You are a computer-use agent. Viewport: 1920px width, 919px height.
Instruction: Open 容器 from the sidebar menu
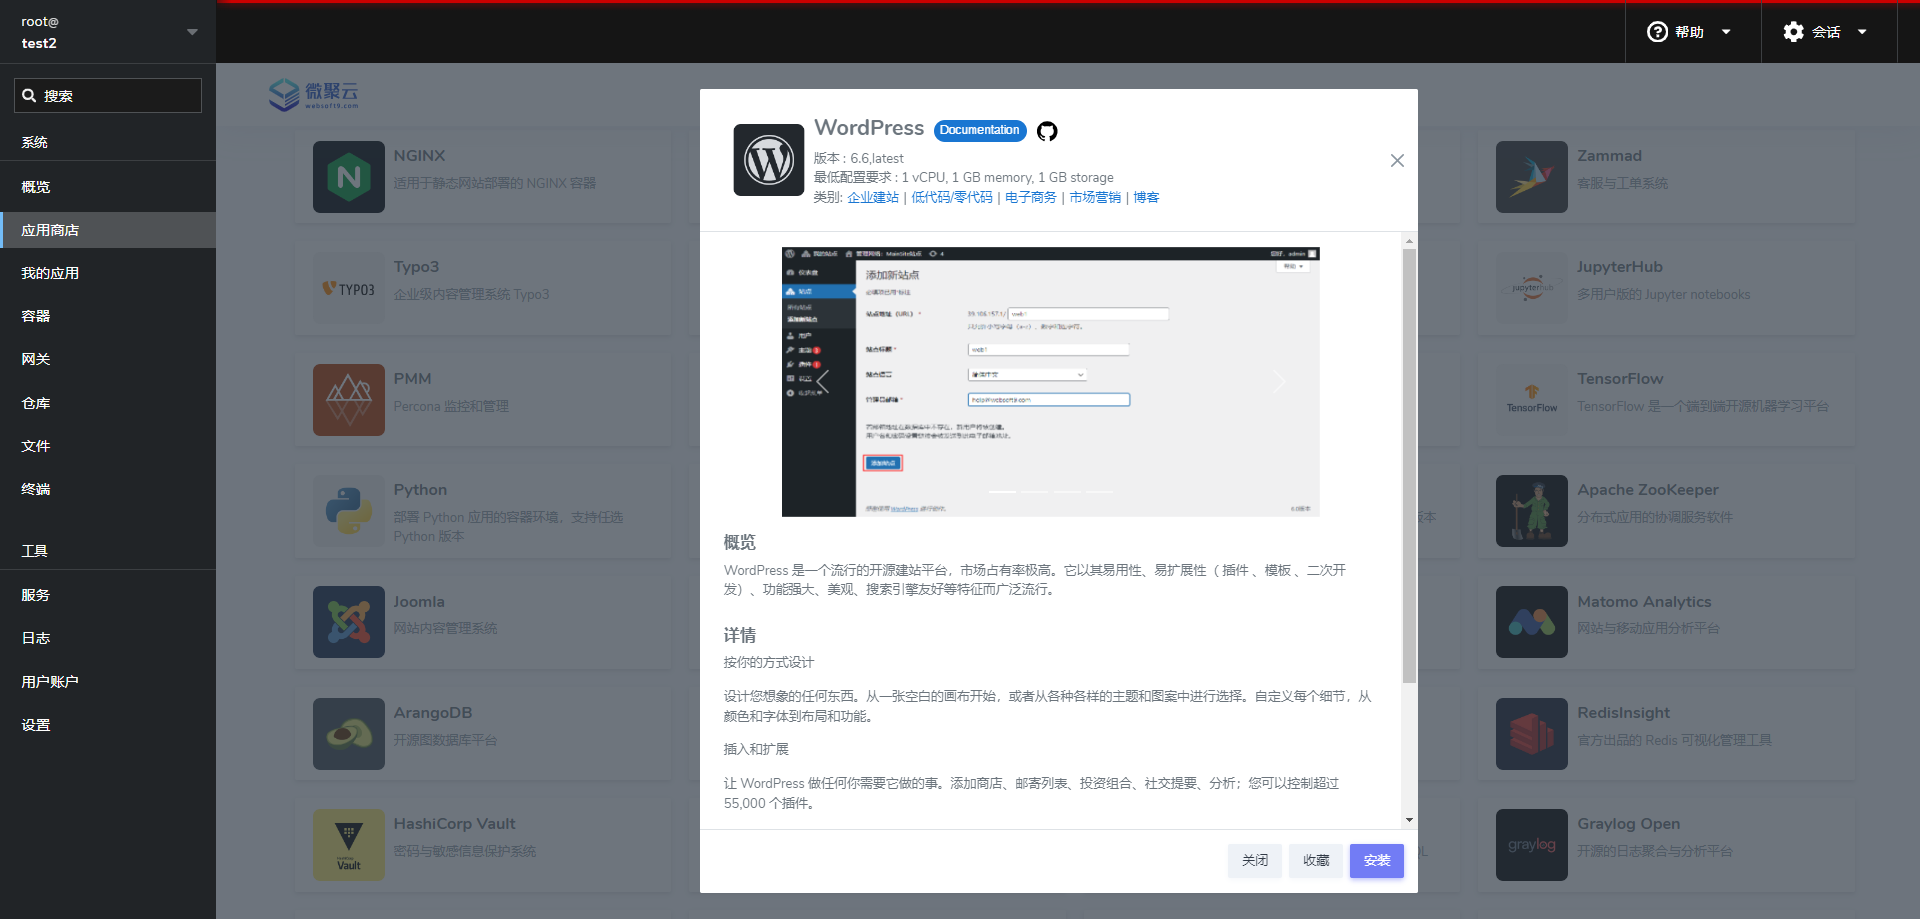tap(36, 316)
